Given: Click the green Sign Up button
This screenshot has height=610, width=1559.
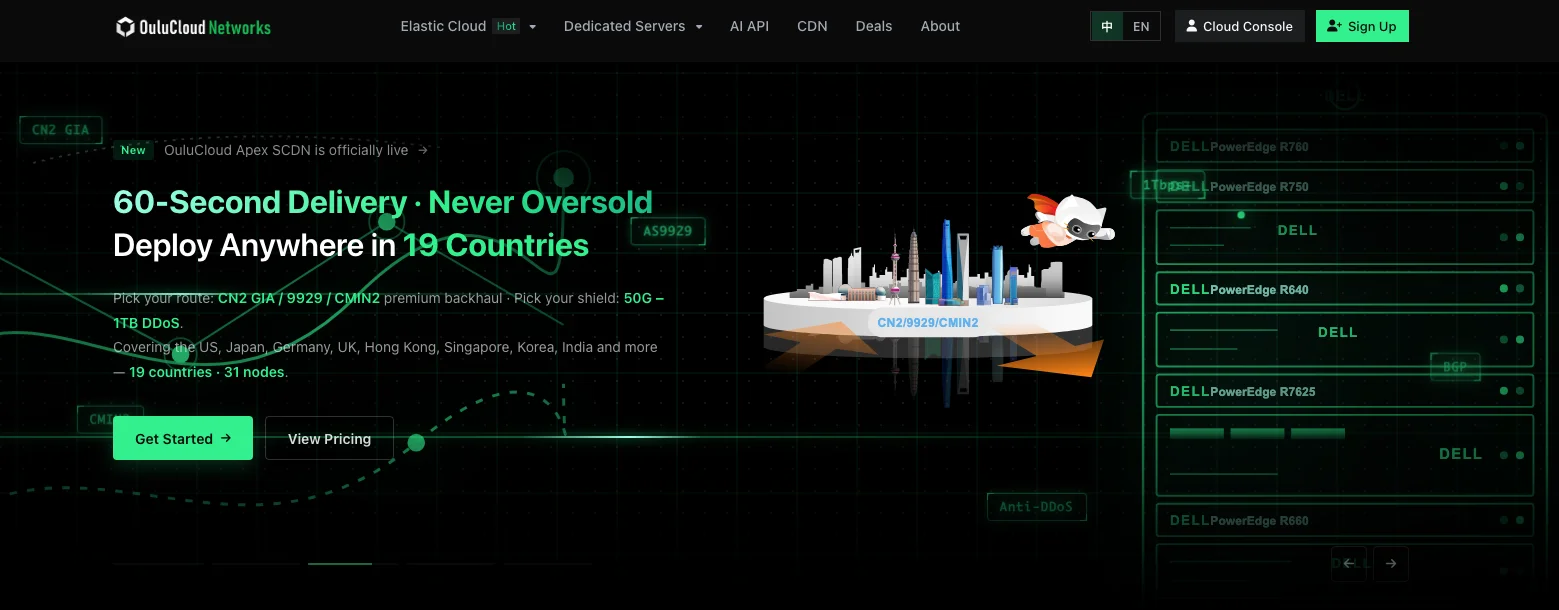Looking at the screenshot, I should click(1362, 27).
